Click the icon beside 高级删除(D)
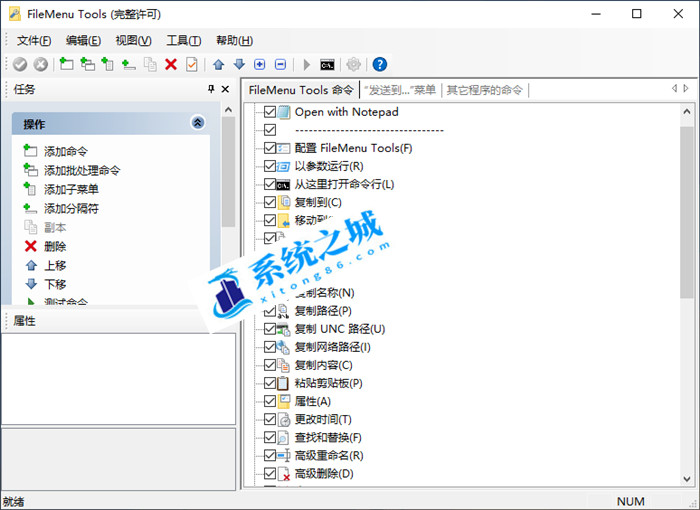 284,473
